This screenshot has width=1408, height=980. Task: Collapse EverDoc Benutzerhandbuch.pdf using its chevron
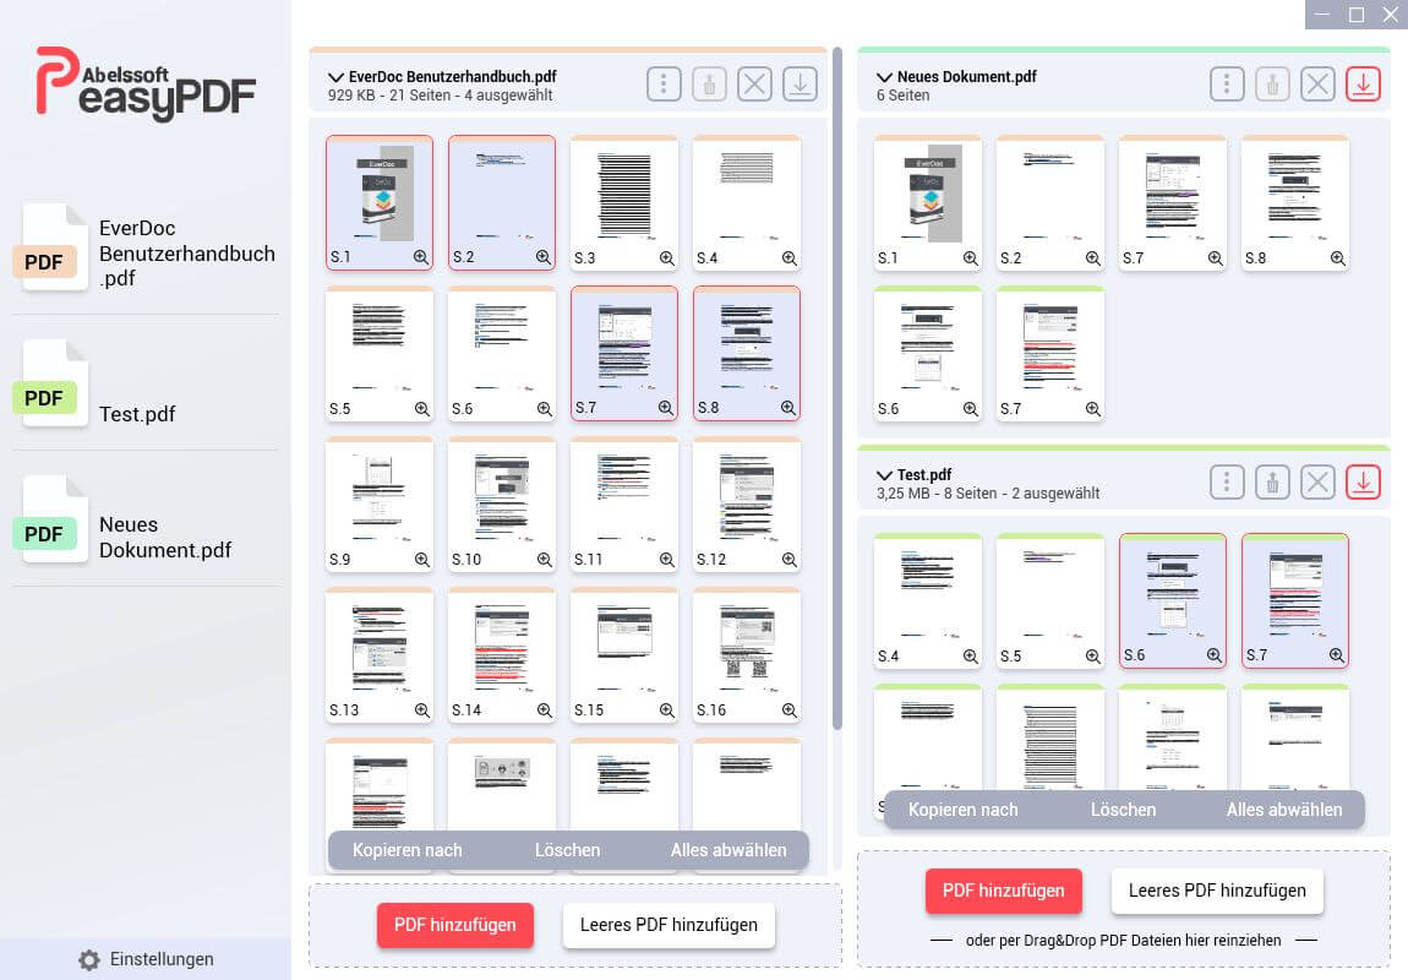point(334,76)
